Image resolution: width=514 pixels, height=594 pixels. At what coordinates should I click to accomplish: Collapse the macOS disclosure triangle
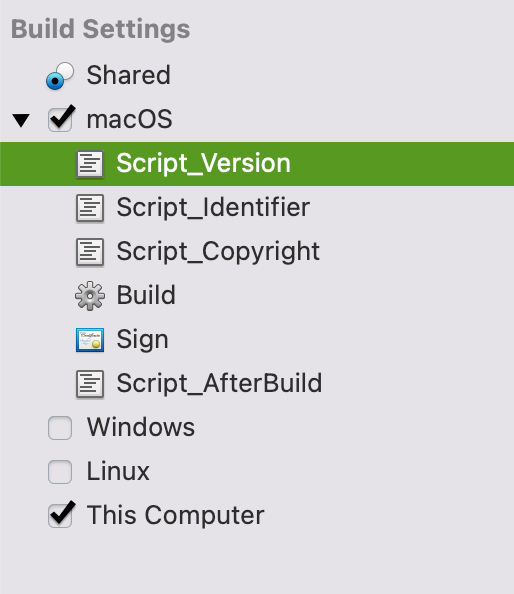click(x=21, y=120)
